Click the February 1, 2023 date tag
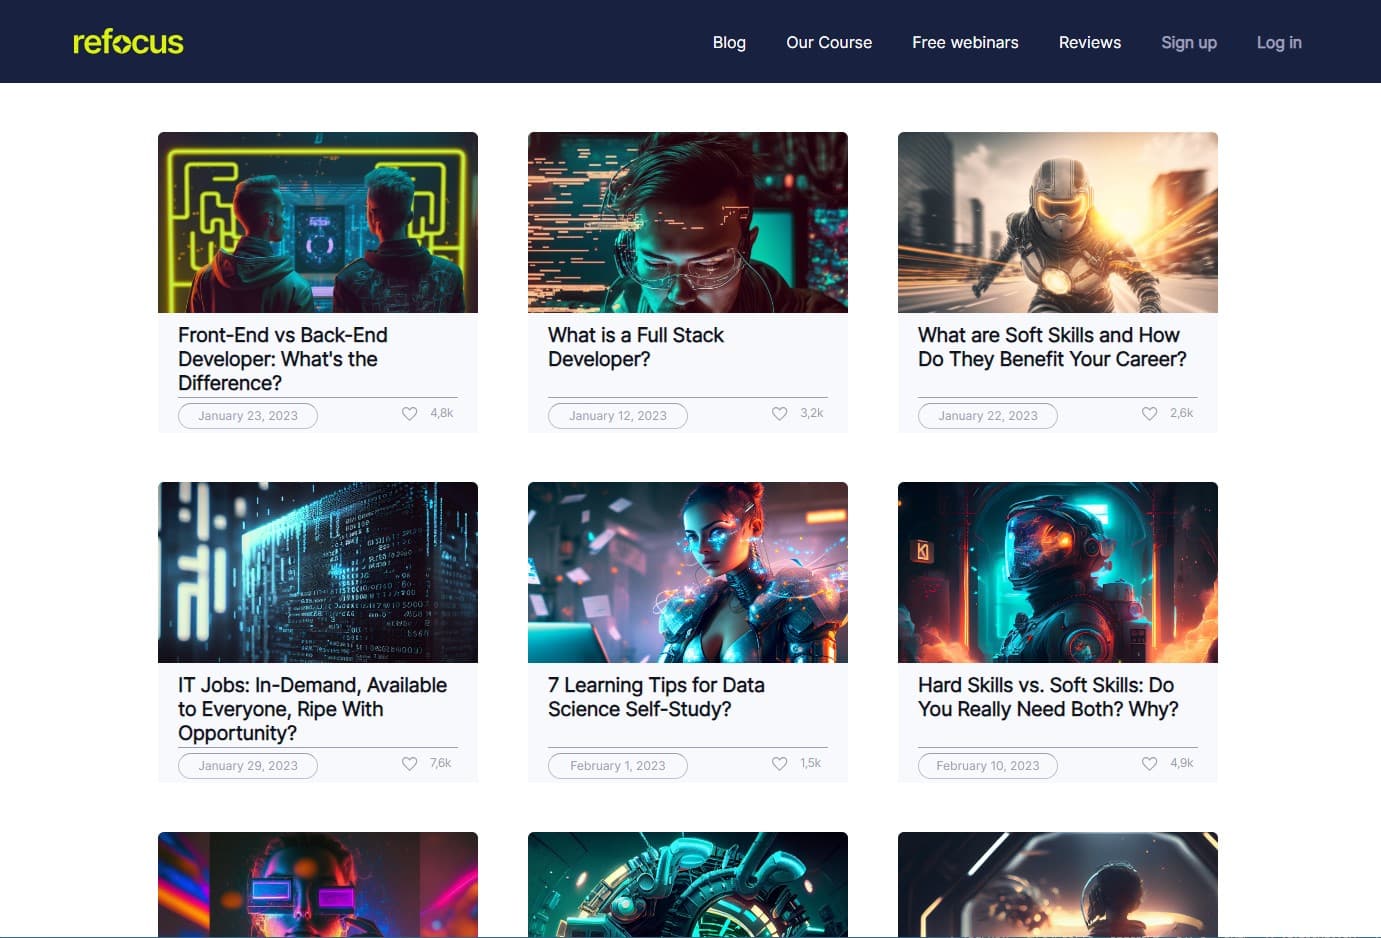Image resolution: width=1381 pixels, height=938 pixels. (x=618, y=766)
